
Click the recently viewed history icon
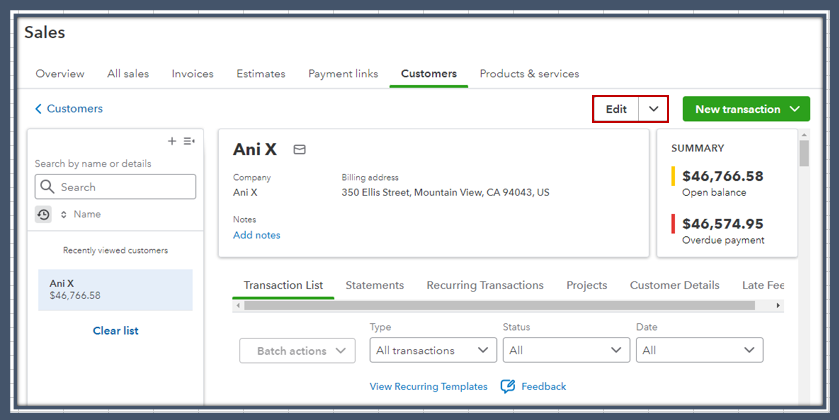[43, 214]
